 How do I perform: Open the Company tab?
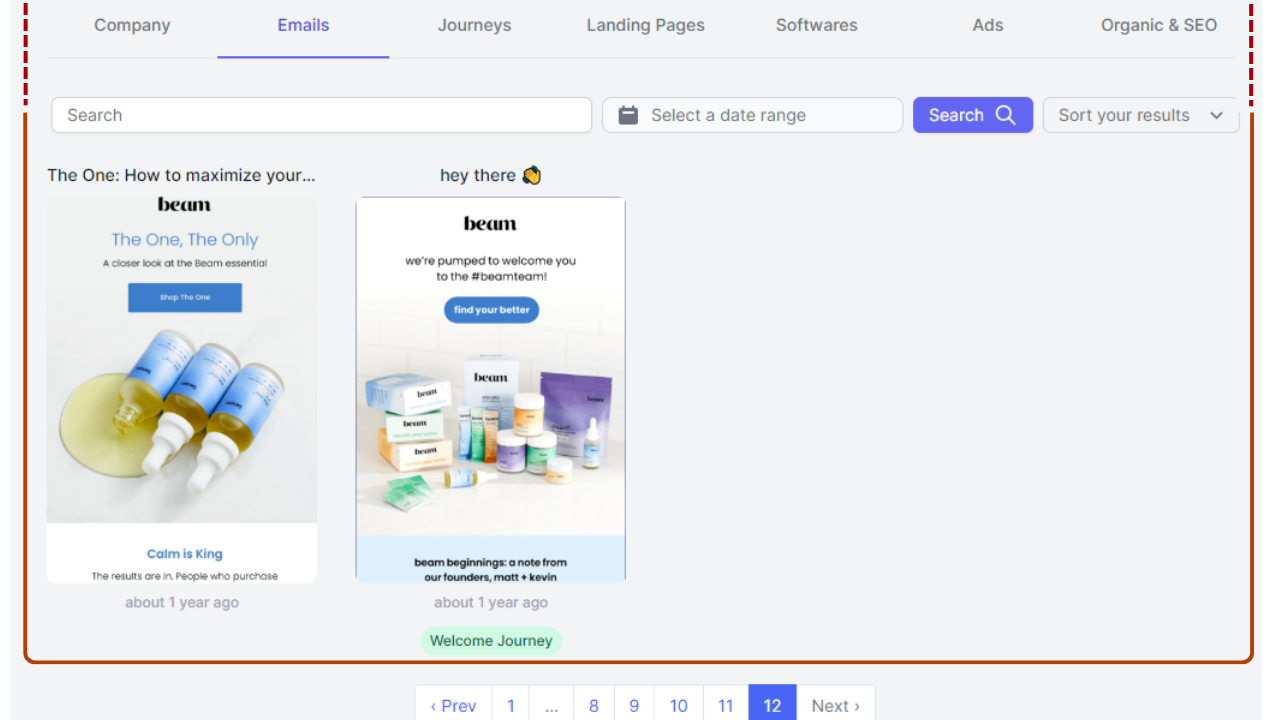(132, 26)
